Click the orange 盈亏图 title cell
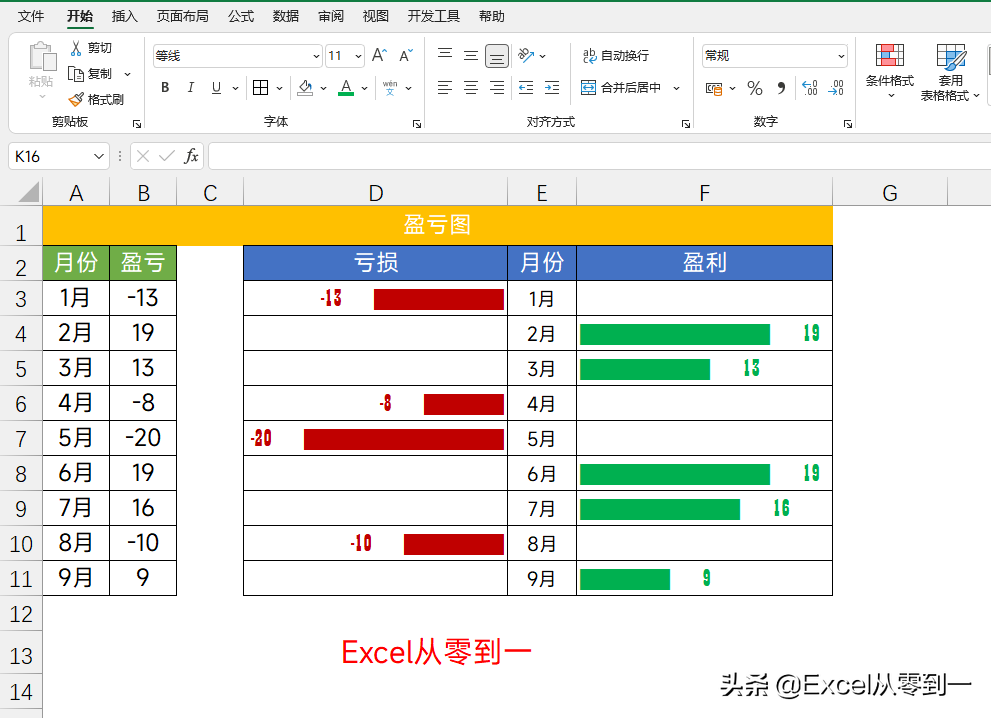The height and width of the screenshot is (718, 991). tap(437, 225)
